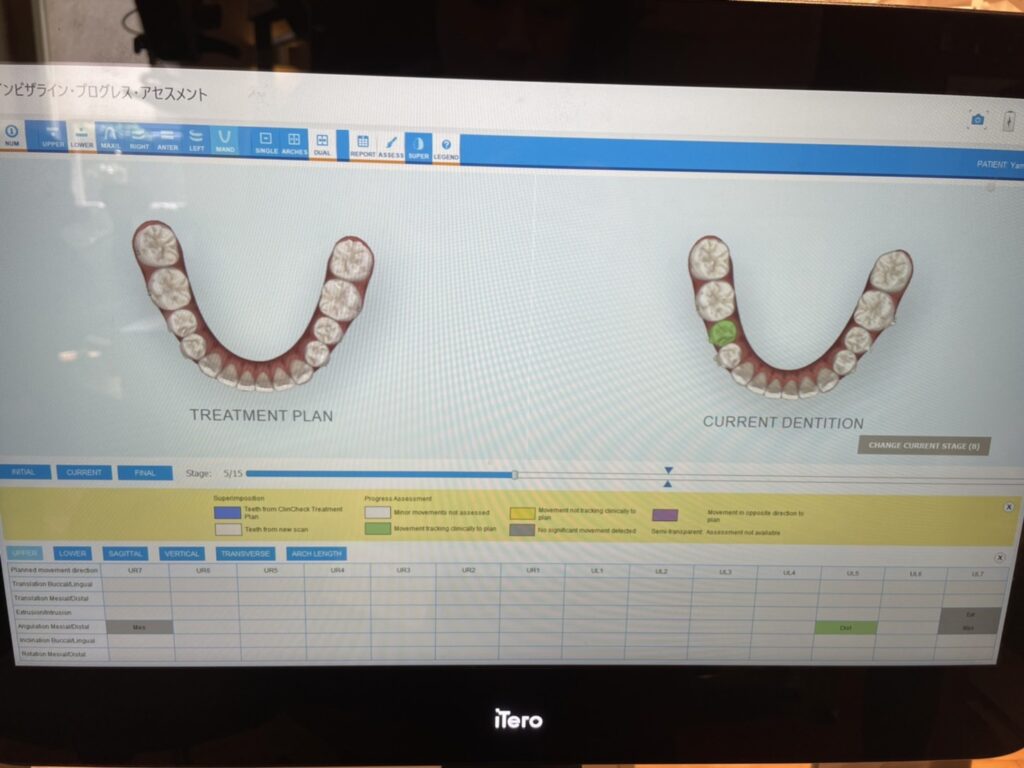
Task: Click the gray UL7 Extrusion/Intrusion cell
Action: click(x=970, y=615)
